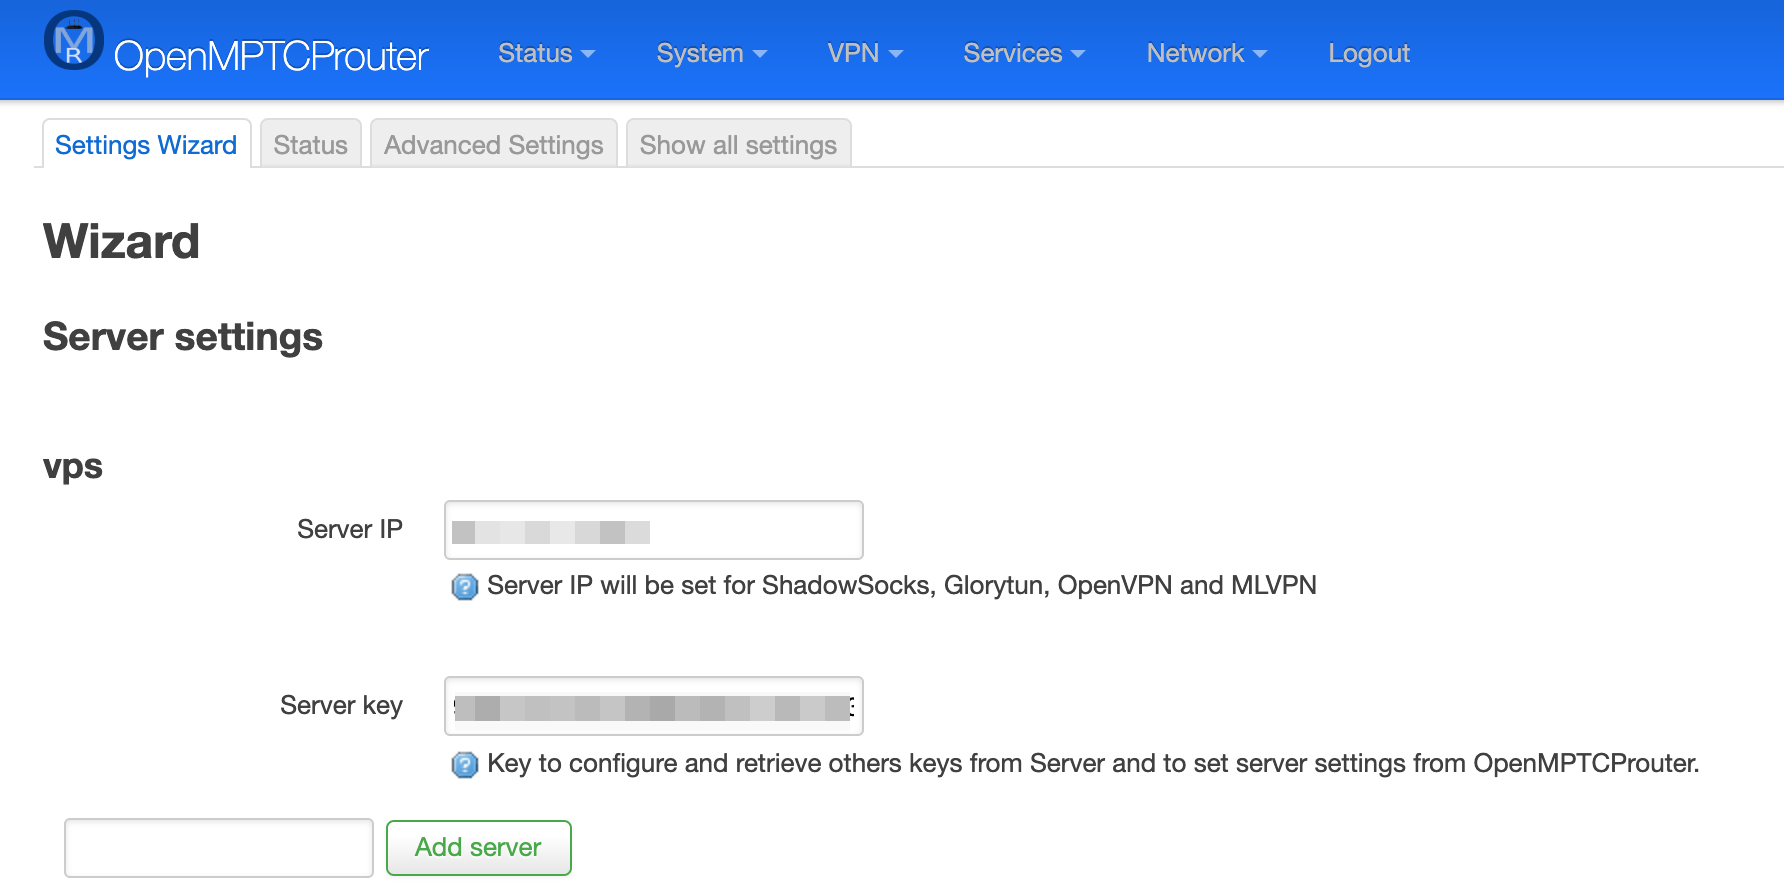This screenshot has height=896, width=1784.
Task: Focus the Server key input field
Action: coord(654,706)
